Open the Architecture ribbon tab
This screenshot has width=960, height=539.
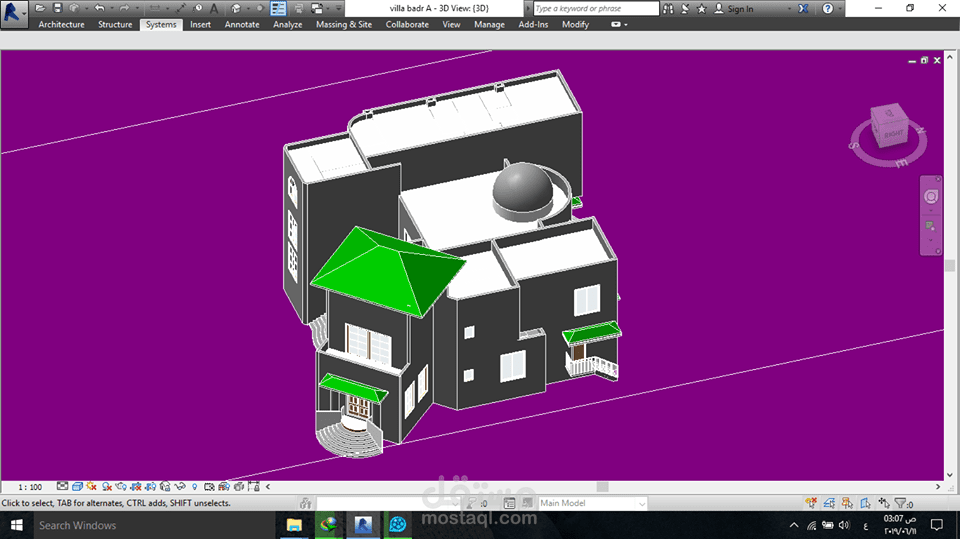point(61,24)
